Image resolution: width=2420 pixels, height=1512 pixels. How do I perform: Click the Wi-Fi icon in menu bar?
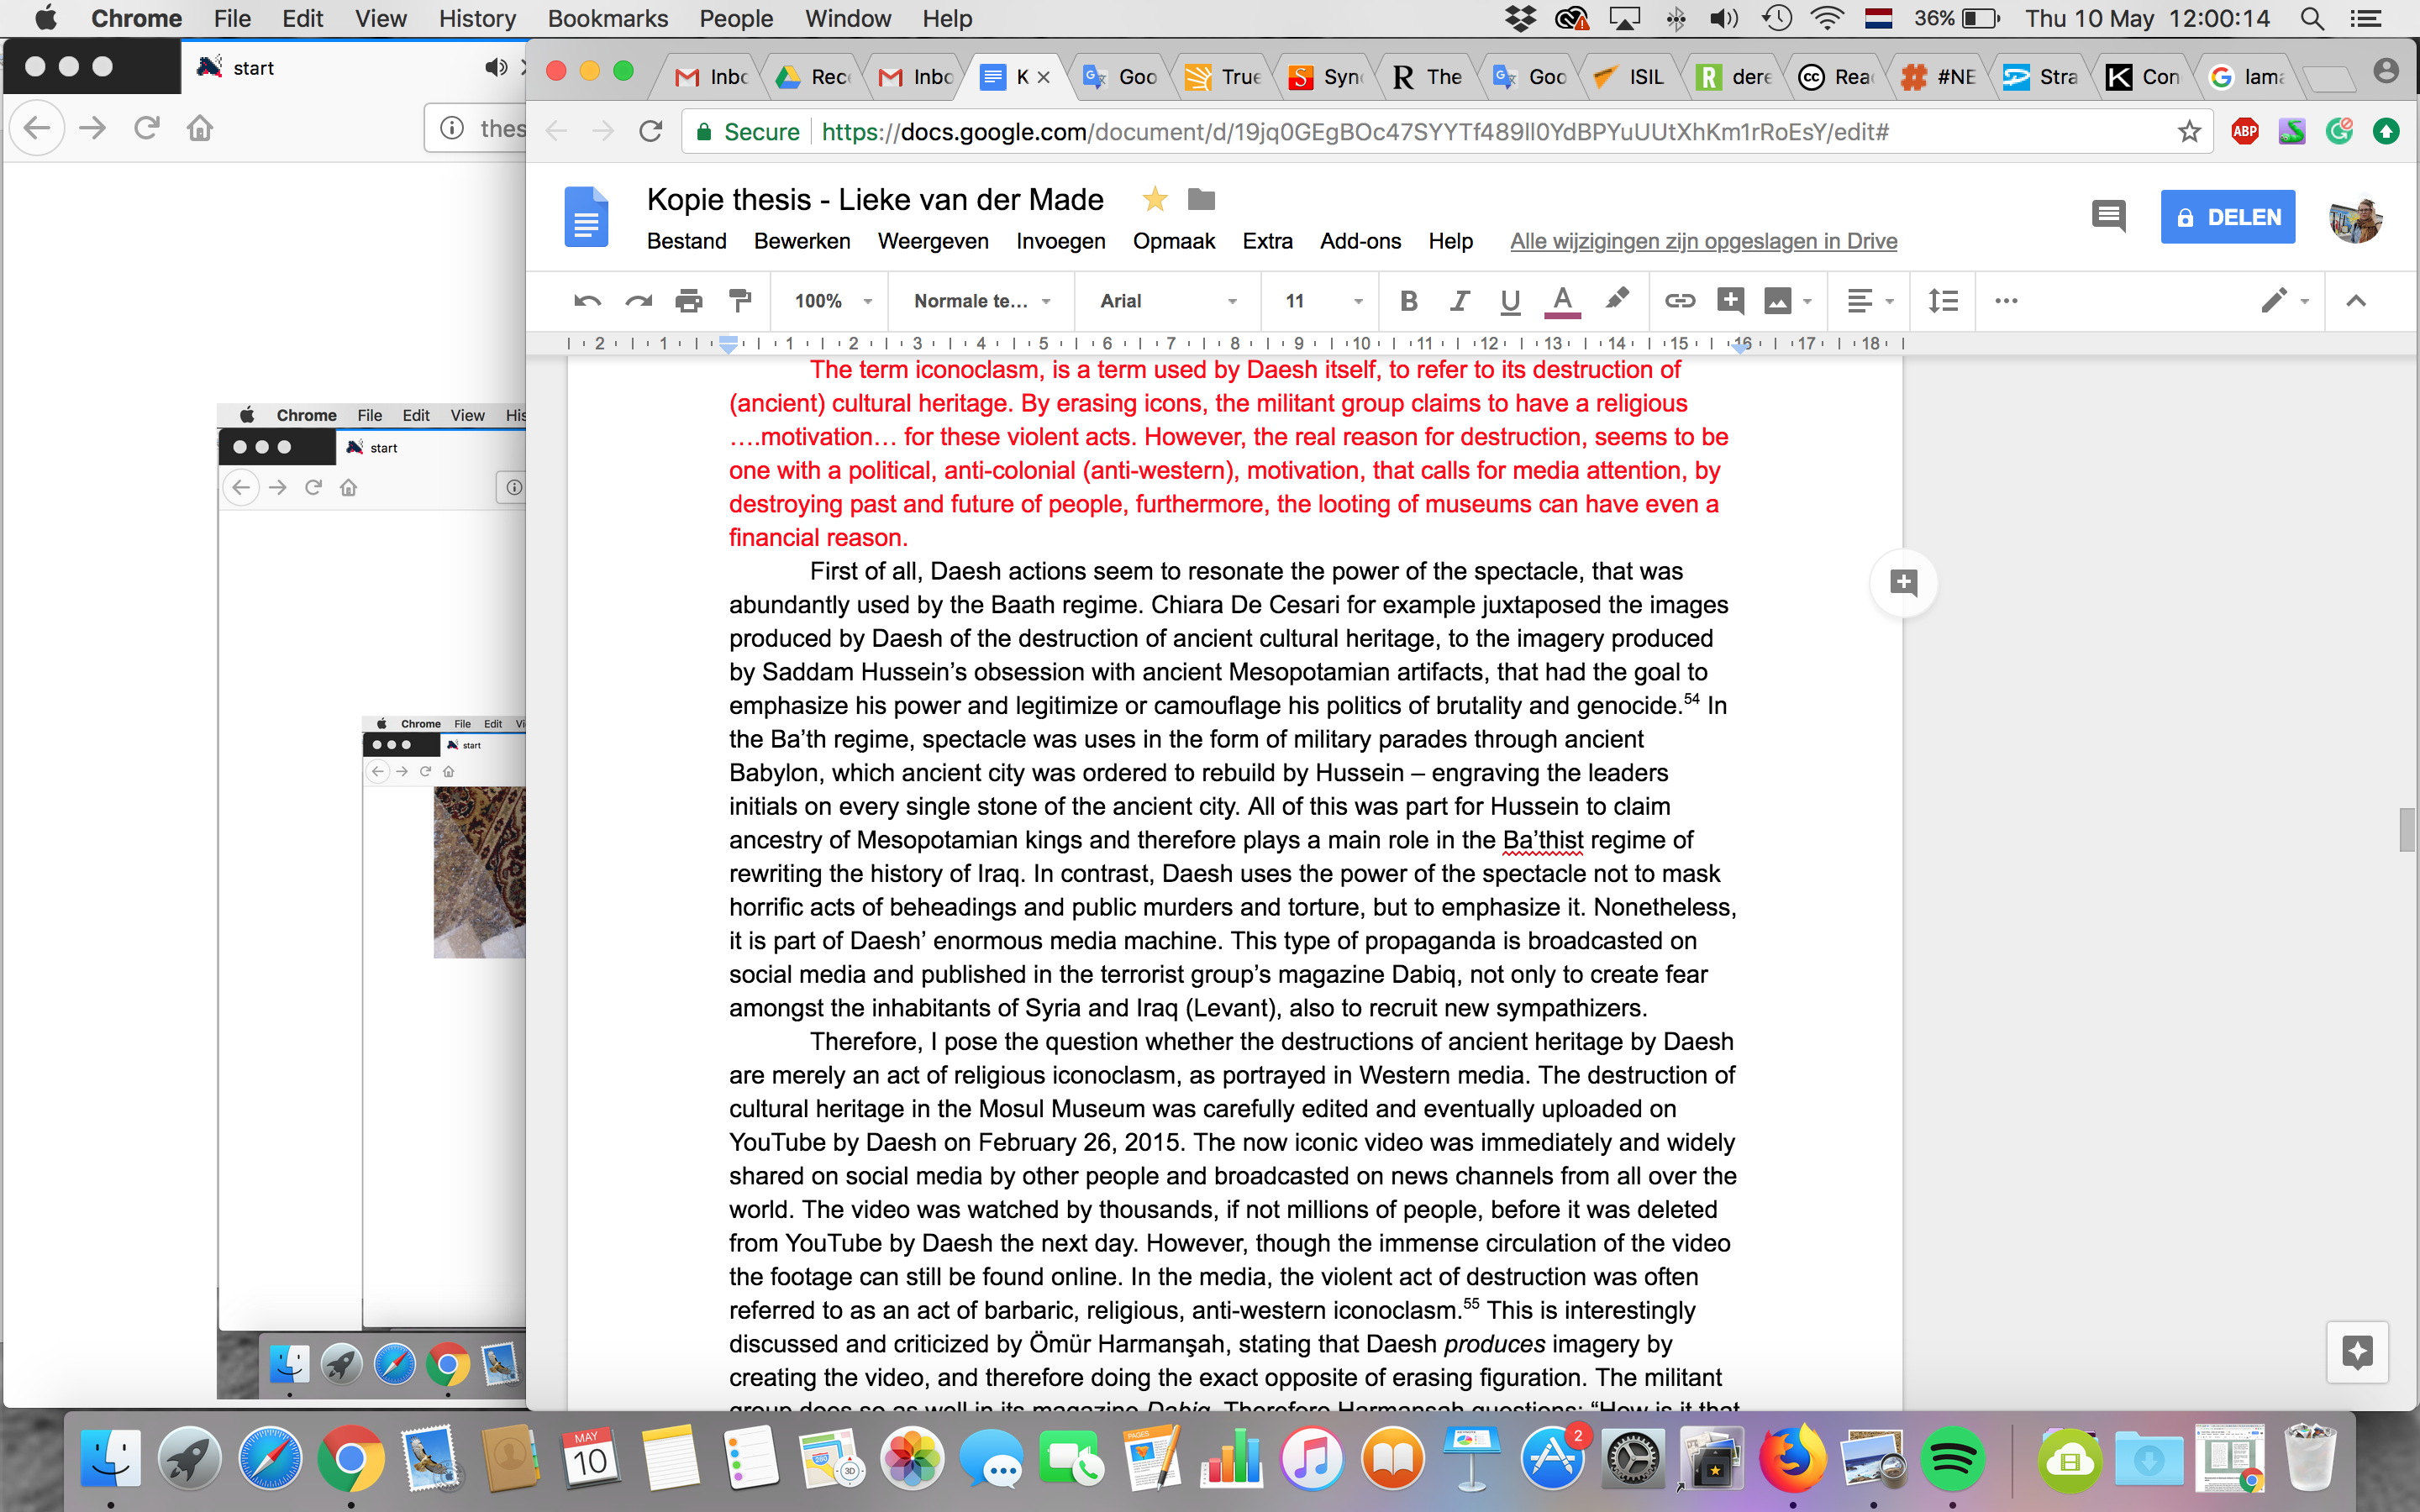click(1828, 18)
